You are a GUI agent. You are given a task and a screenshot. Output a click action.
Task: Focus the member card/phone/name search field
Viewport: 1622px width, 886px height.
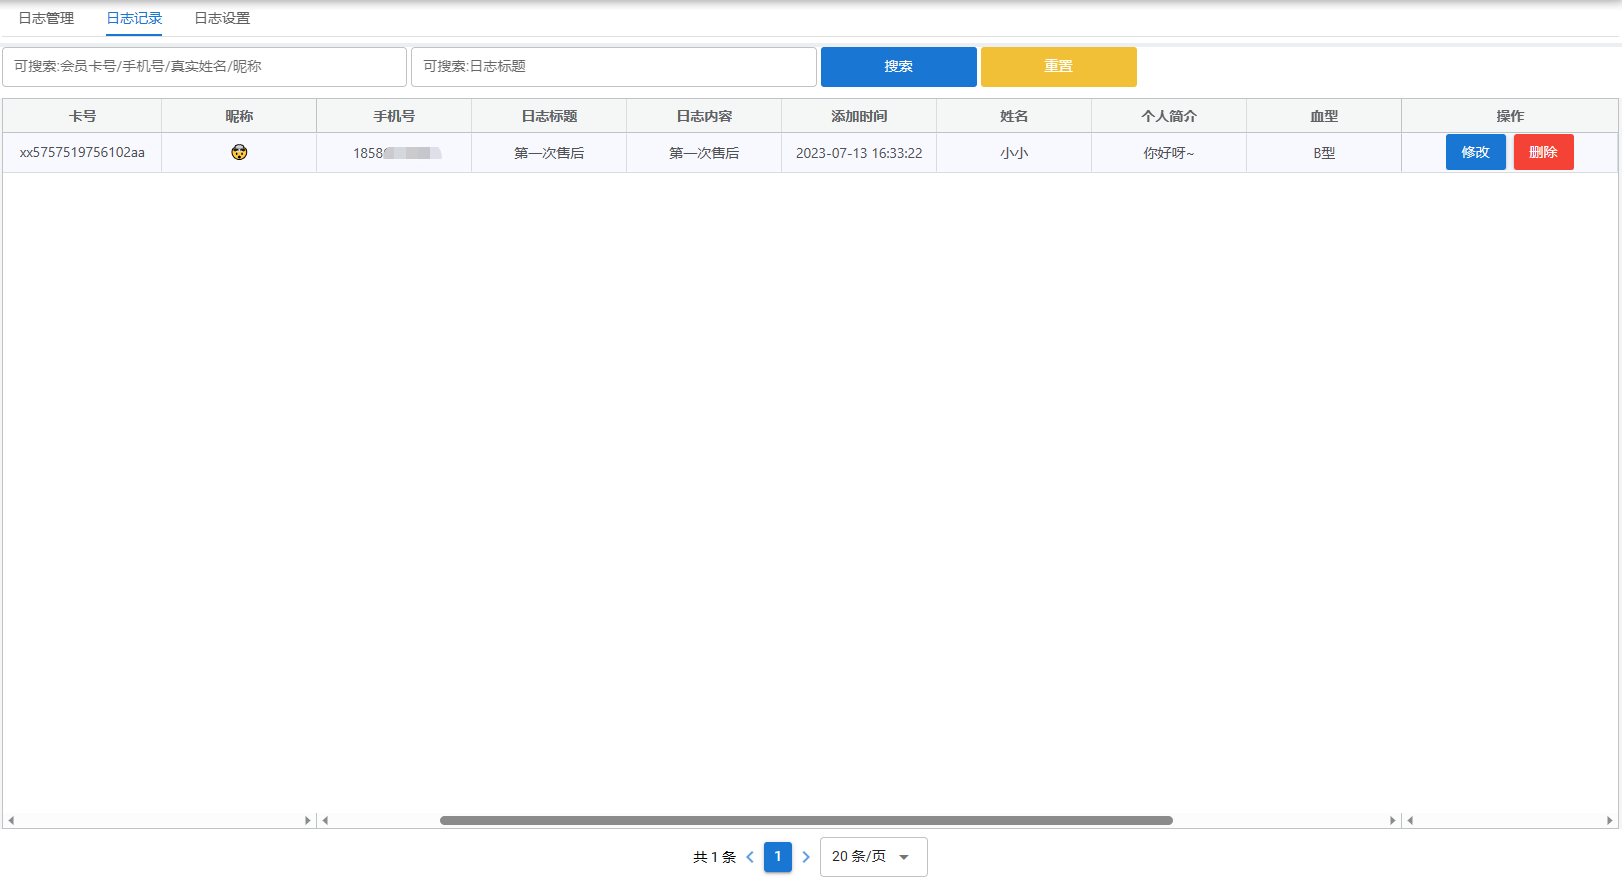(x=205, y=67)
